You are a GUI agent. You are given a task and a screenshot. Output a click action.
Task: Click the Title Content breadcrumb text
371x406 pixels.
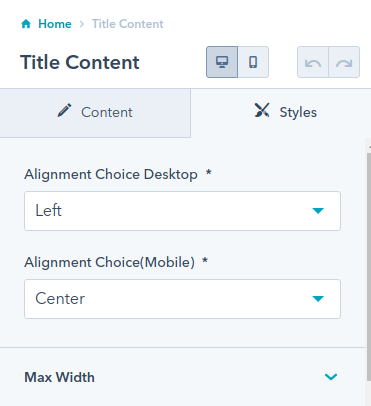pyautogui.click(x=128, y=24)
